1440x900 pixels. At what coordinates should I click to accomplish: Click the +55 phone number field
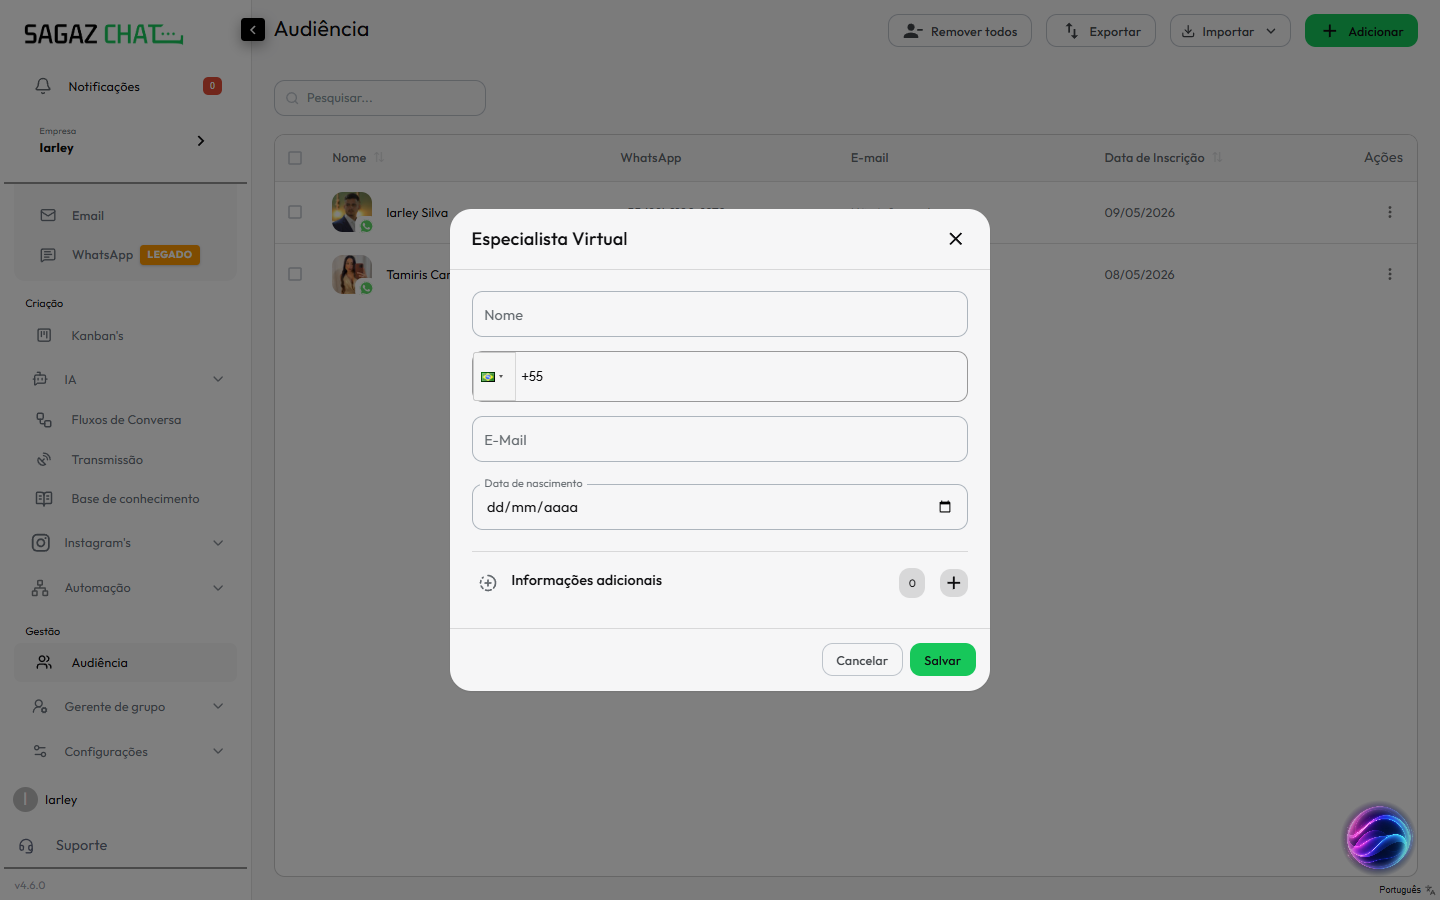pos(741,377)
